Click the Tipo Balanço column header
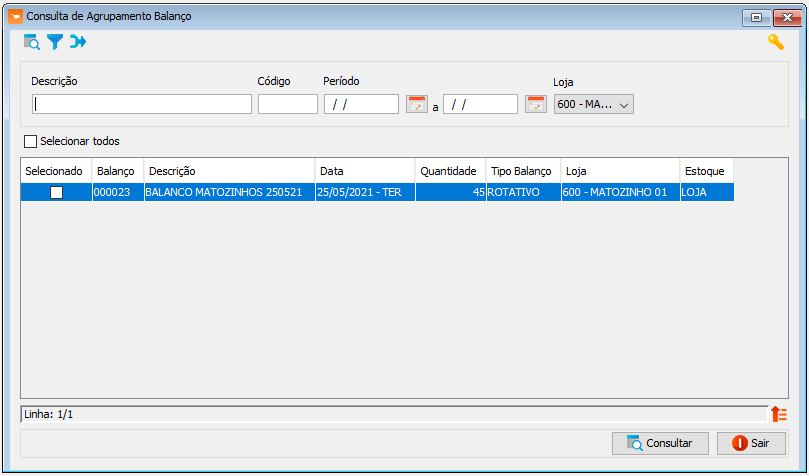Viewport: 809px width, 476px height. [x=522, y=171]
